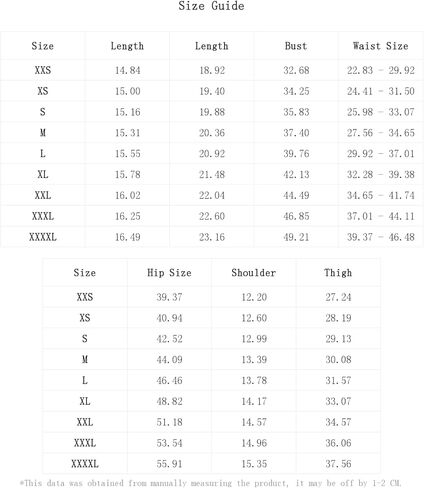Click hip size value 55.91
This screenshot has width=424, height=488.
point(169,464)
